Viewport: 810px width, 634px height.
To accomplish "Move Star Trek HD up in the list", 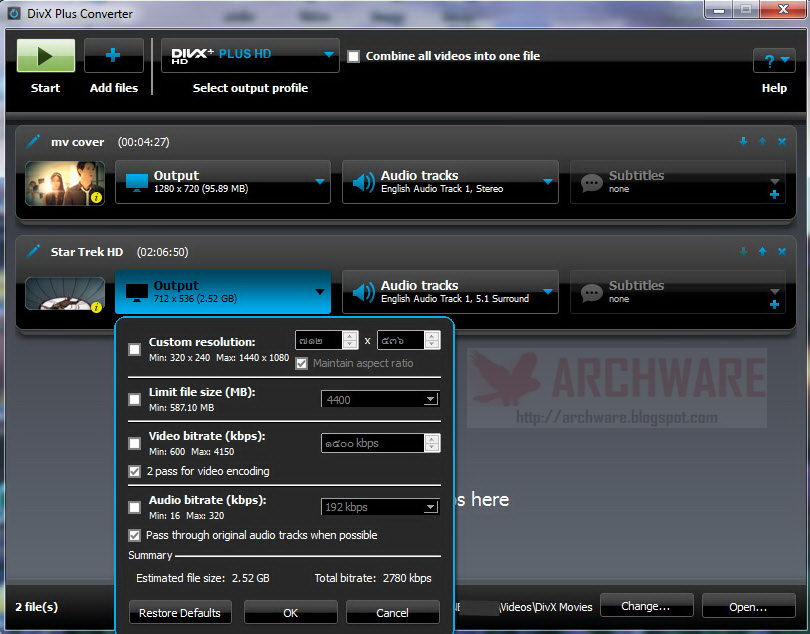I will (x=762, y=251).
